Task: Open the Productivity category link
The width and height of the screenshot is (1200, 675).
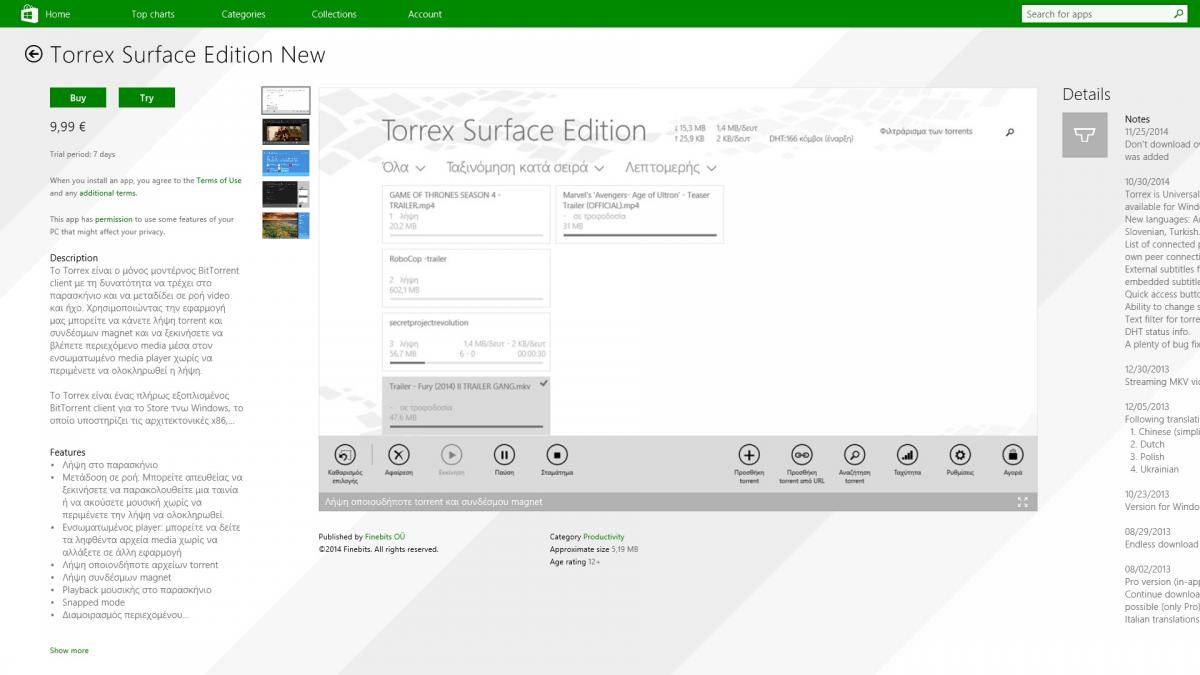Action: (x=604, y=537)
